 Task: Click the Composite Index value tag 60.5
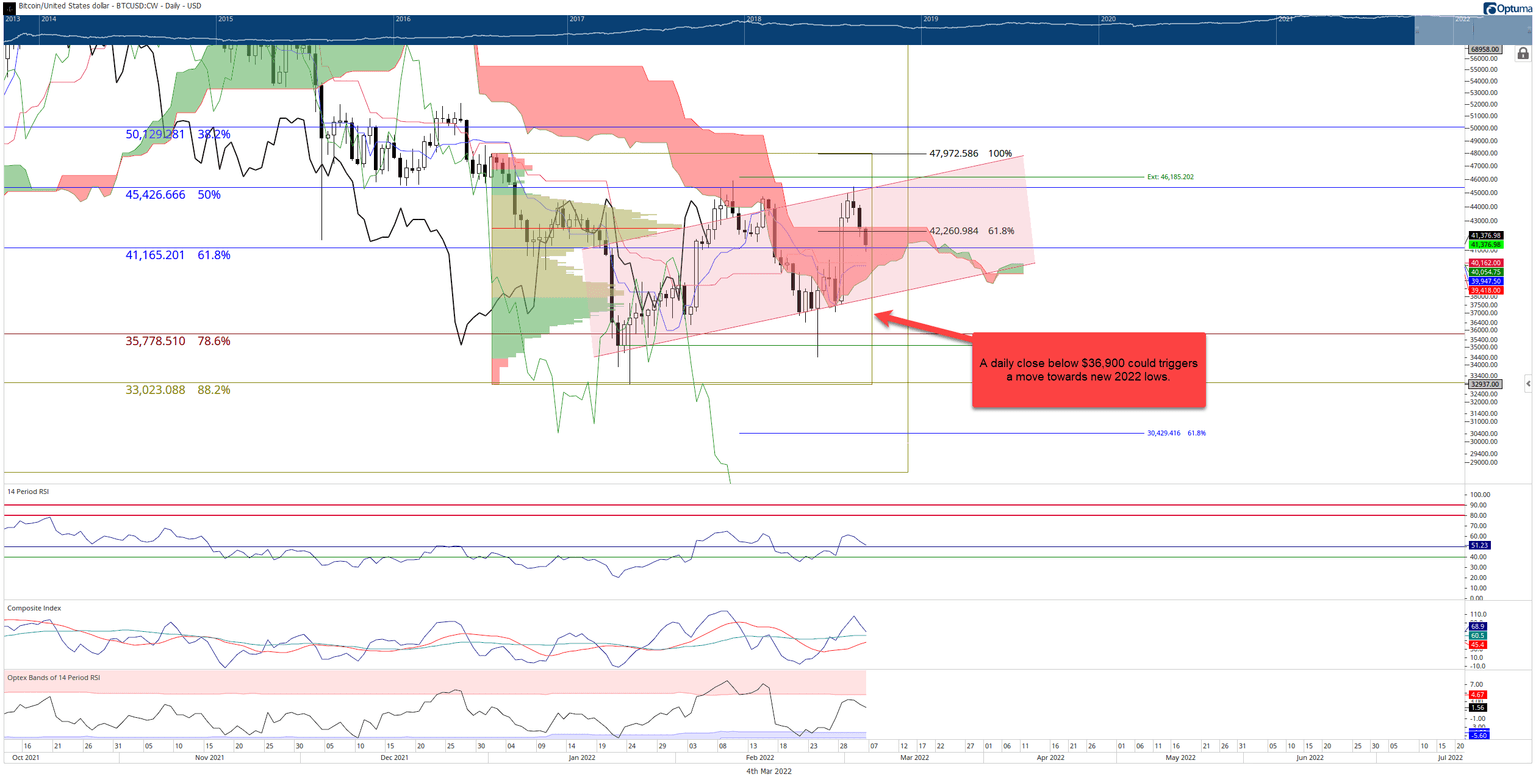1478,635
